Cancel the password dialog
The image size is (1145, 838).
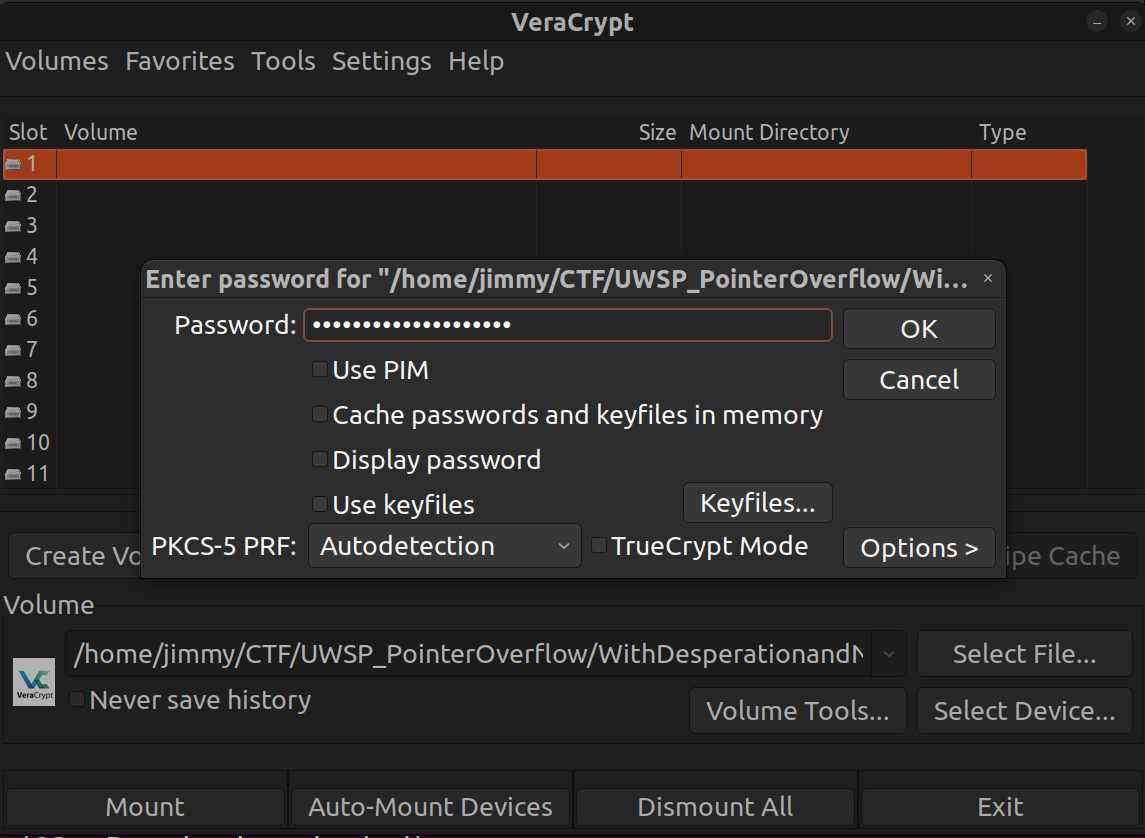919,380
